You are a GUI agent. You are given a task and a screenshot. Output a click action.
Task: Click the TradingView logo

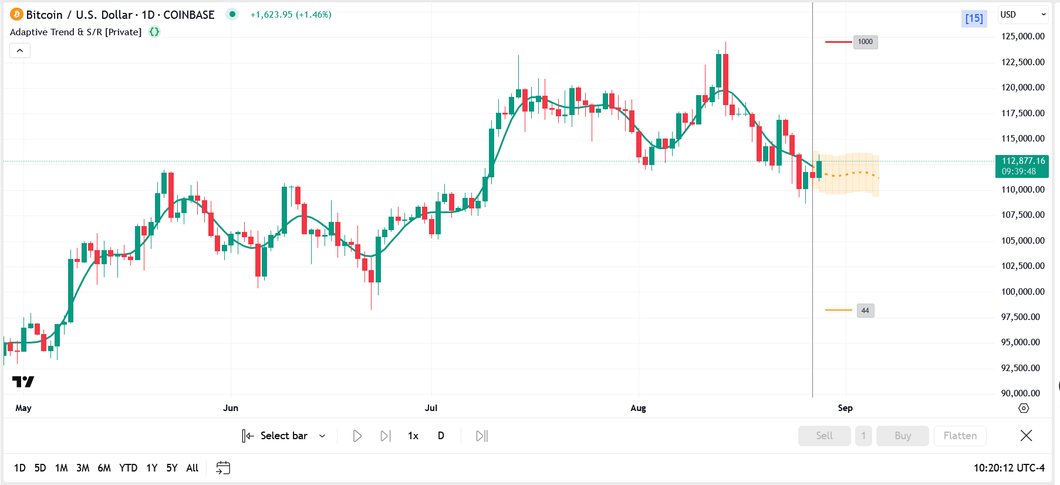coord(23,382)
